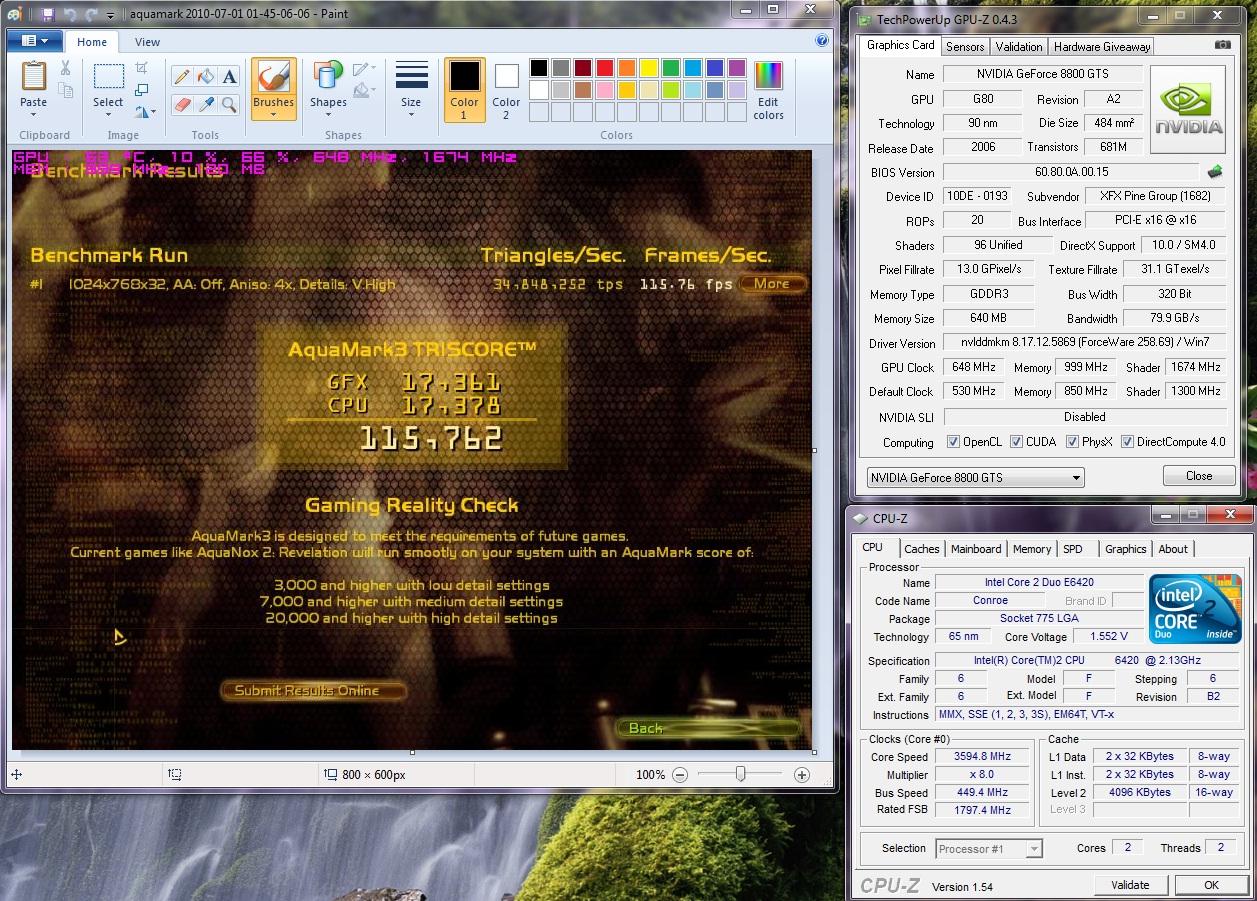Viewport: 1257px width, 901px height.
Task: Select the Pencil tool
Action: pos(182,77)
